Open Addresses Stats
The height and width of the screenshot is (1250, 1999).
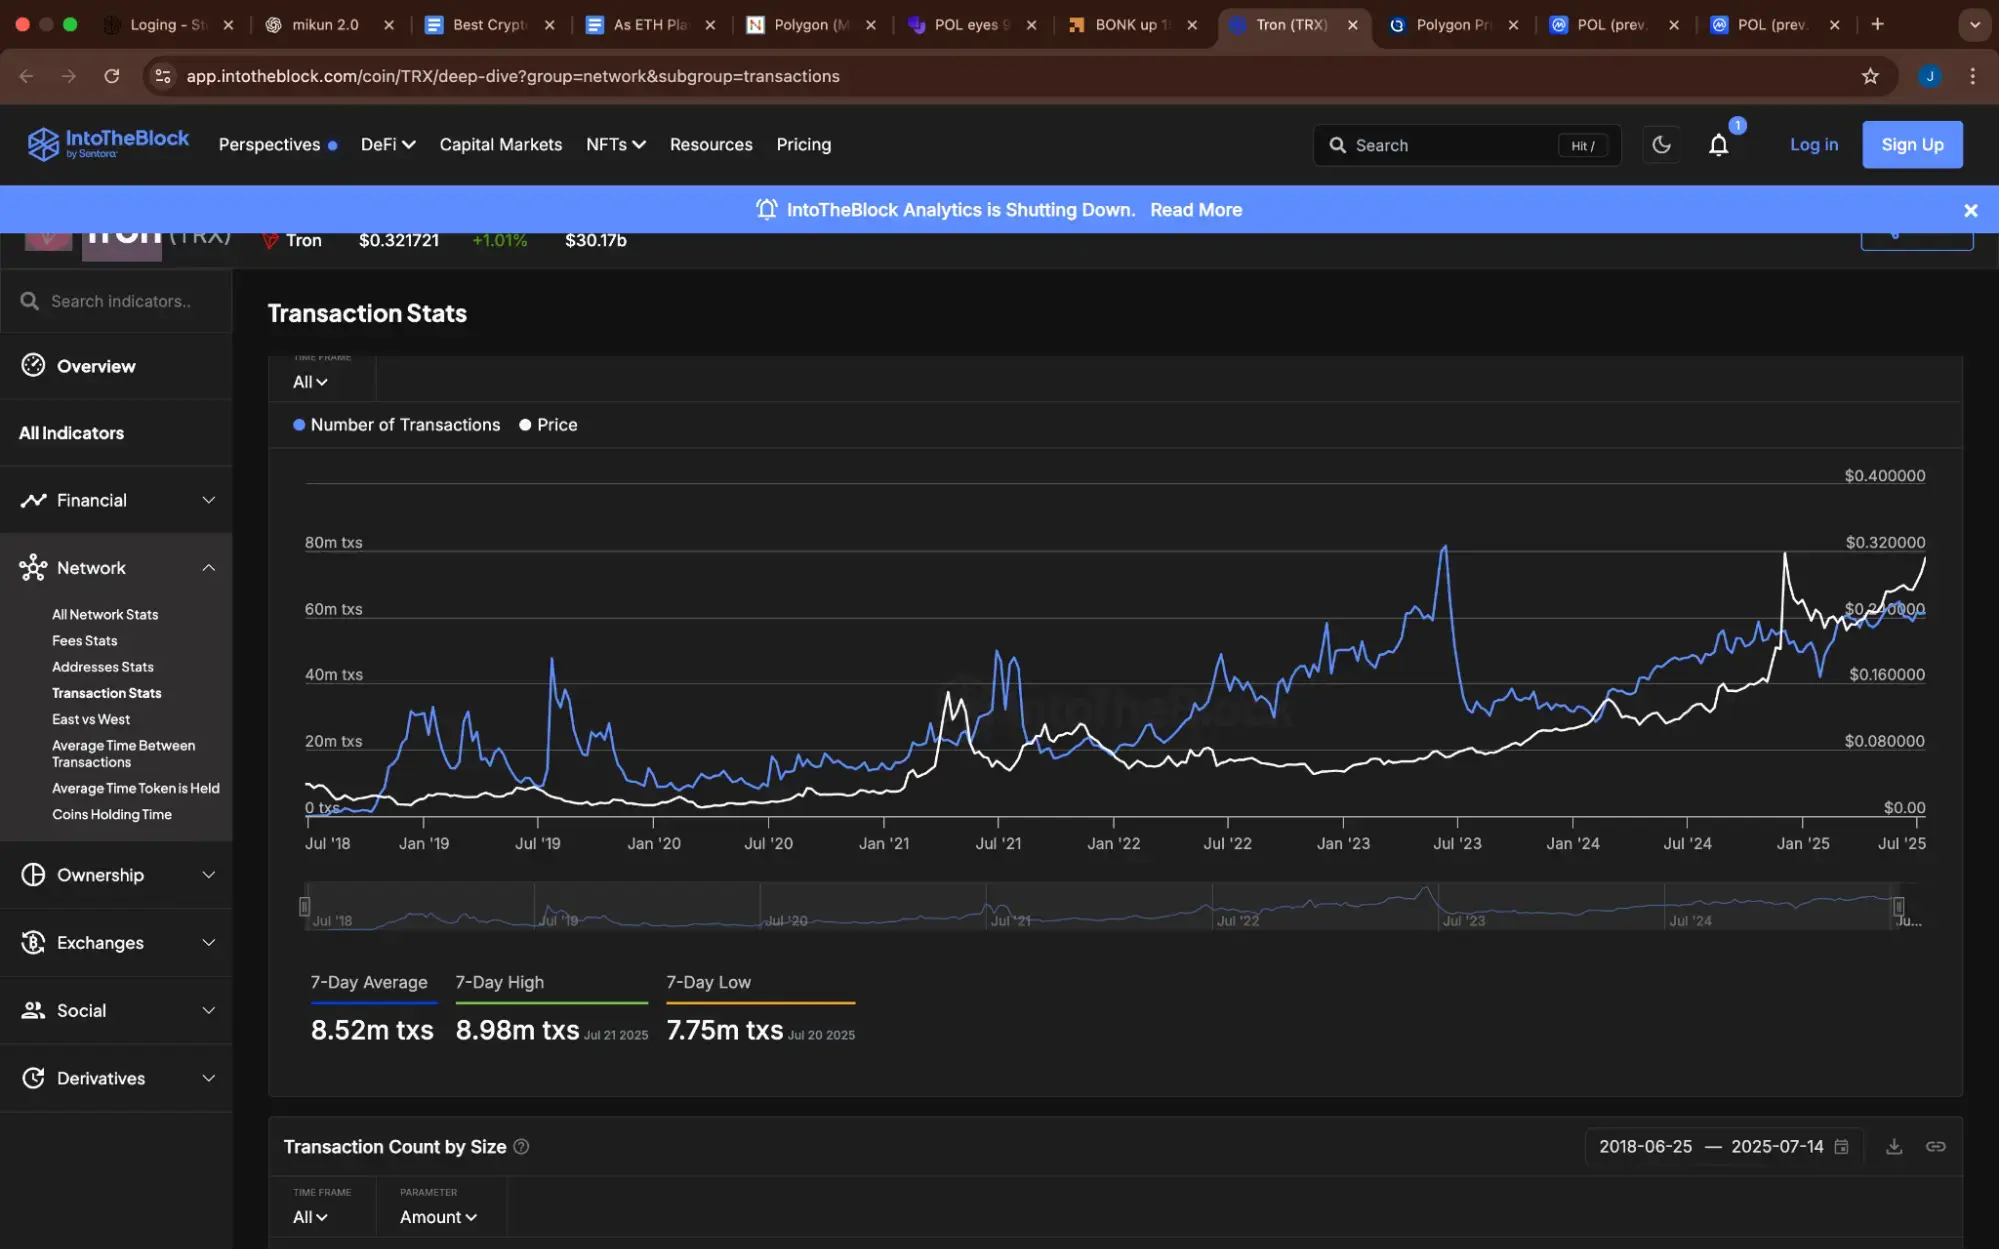[x=103, y=667]
